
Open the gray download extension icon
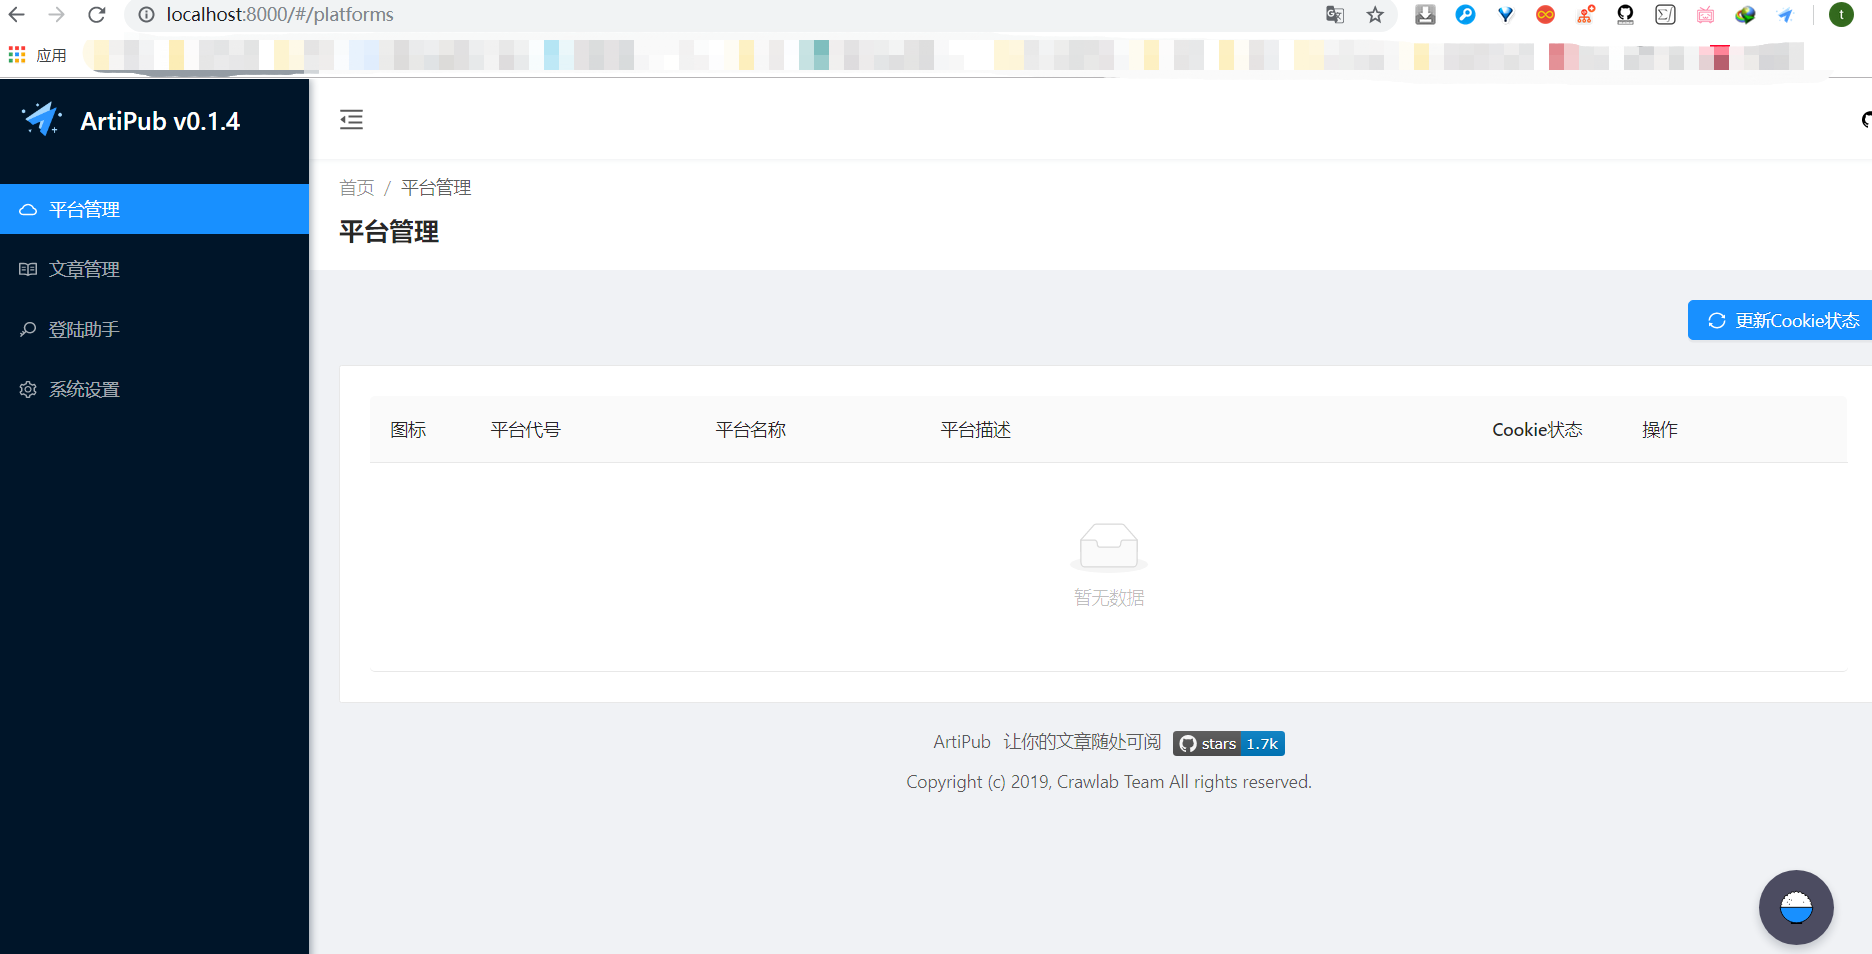point(1425,15)
